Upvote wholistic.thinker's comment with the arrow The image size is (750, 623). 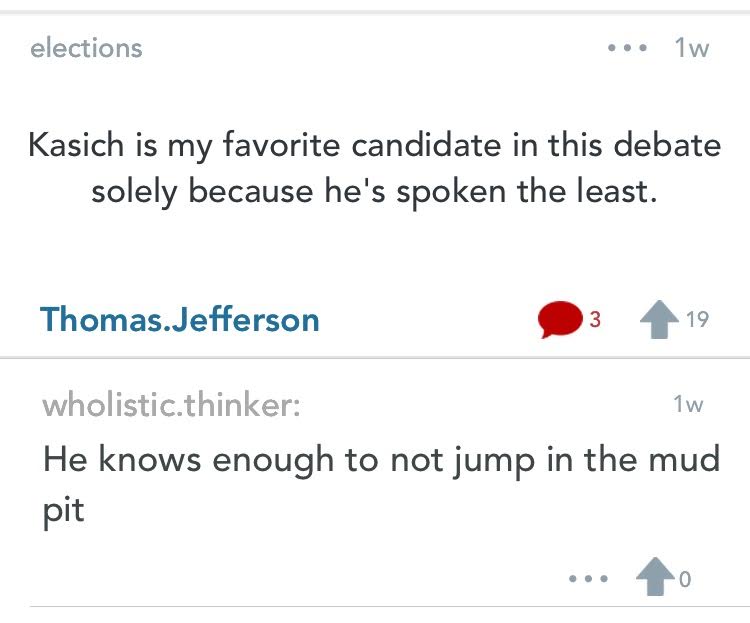click(655, 578)
